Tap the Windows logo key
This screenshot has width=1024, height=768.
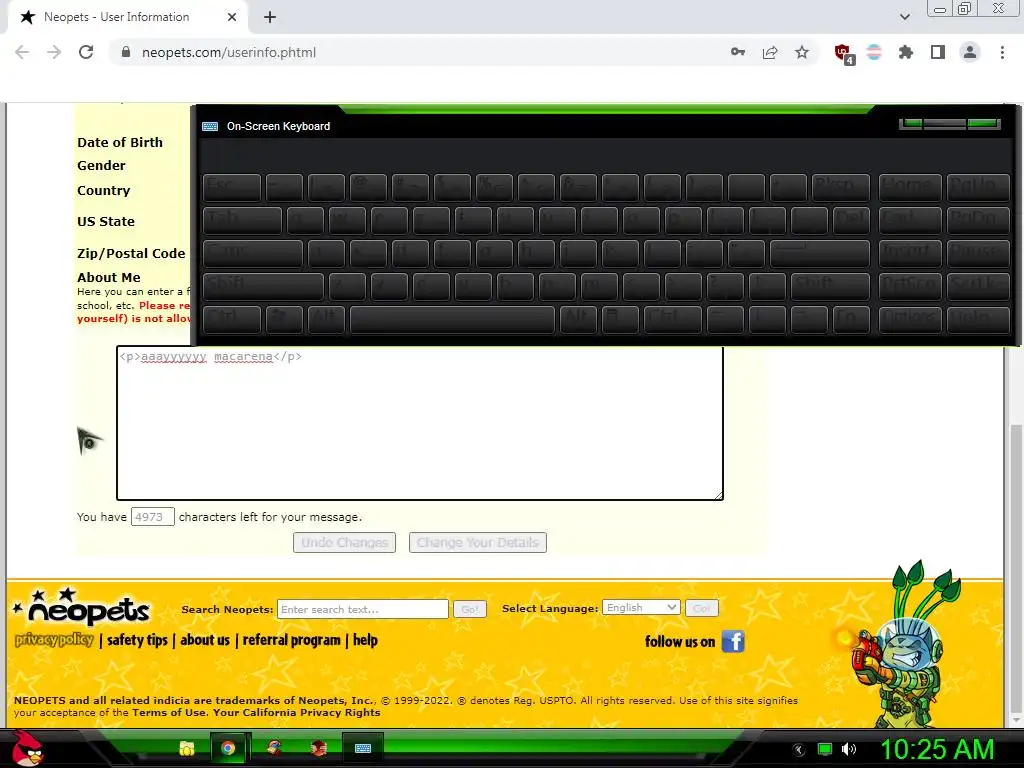(x=284, y=320)
